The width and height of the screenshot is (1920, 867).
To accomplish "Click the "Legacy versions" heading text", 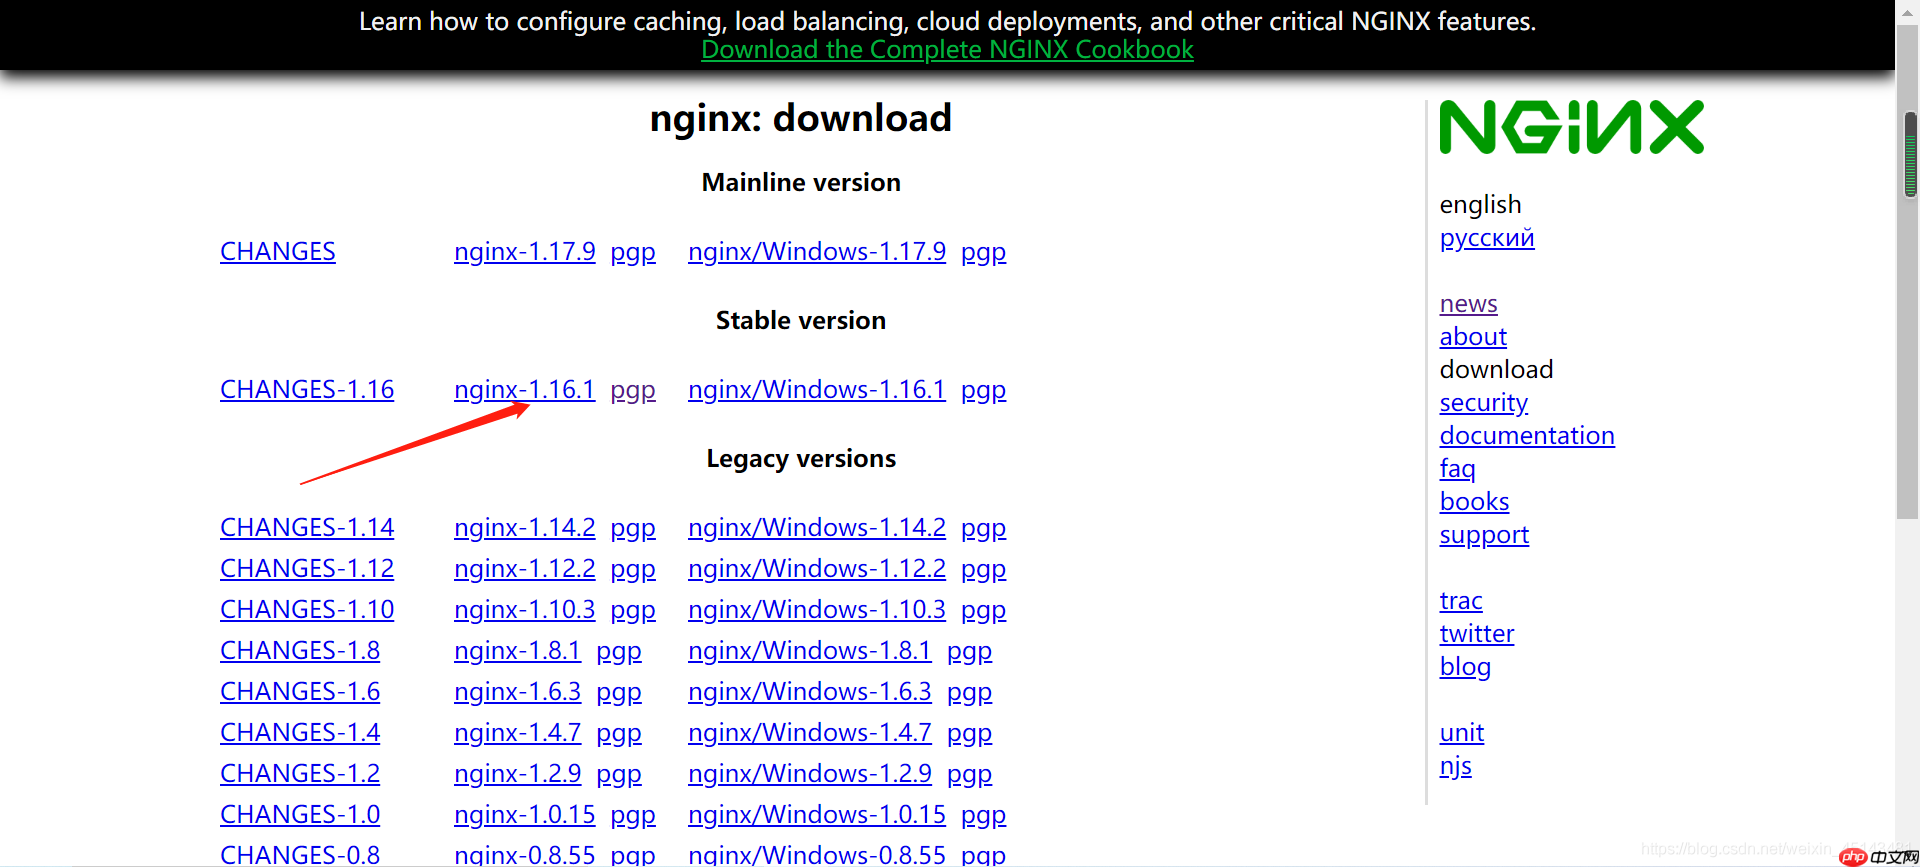I will coord(801,458).
